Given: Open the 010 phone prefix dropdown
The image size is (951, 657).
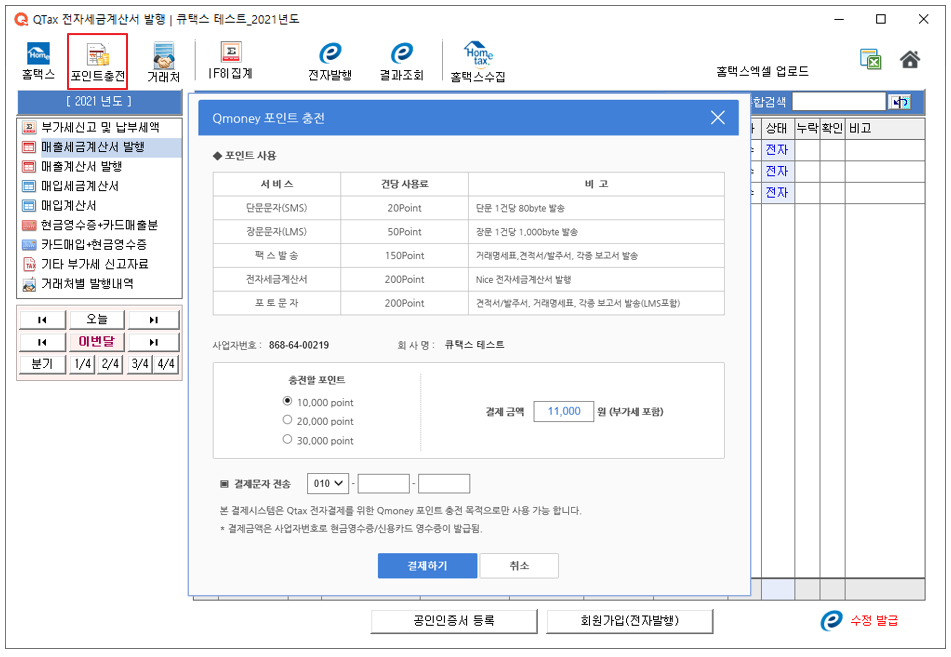Looking at the screenshot, I should [328, 483].
